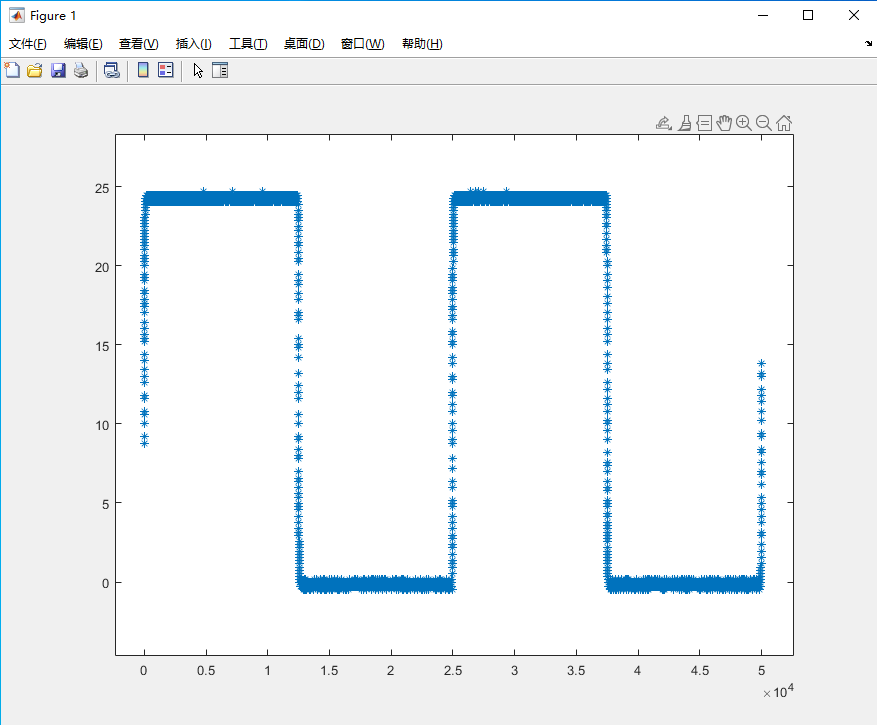Open the export icon's dropdown arrow
Screen dimensions: 877x725
(x=670, y=127)
